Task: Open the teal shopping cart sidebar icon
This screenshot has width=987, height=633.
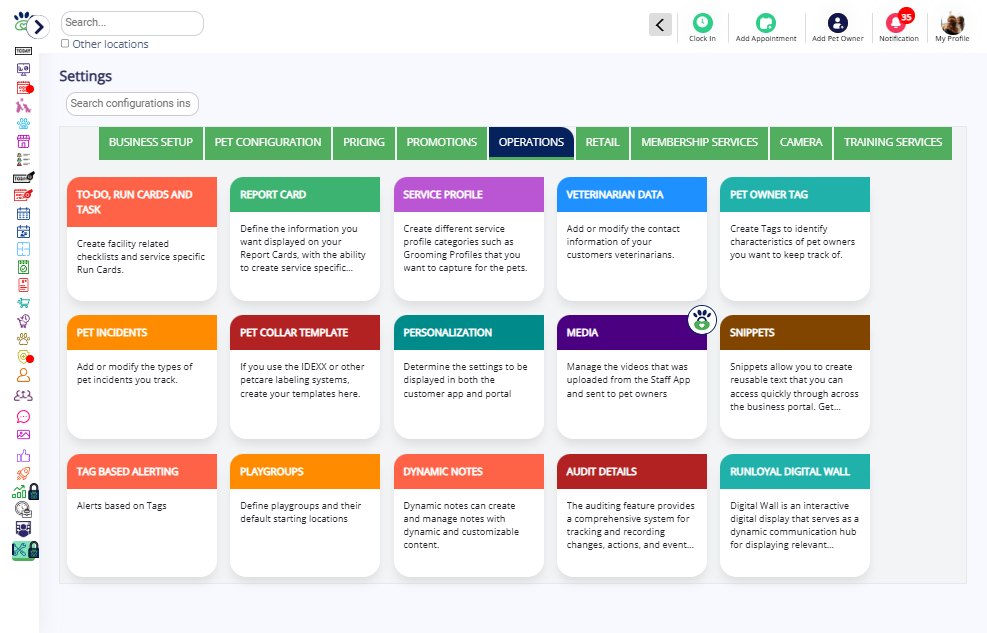Action: (23, 303)
